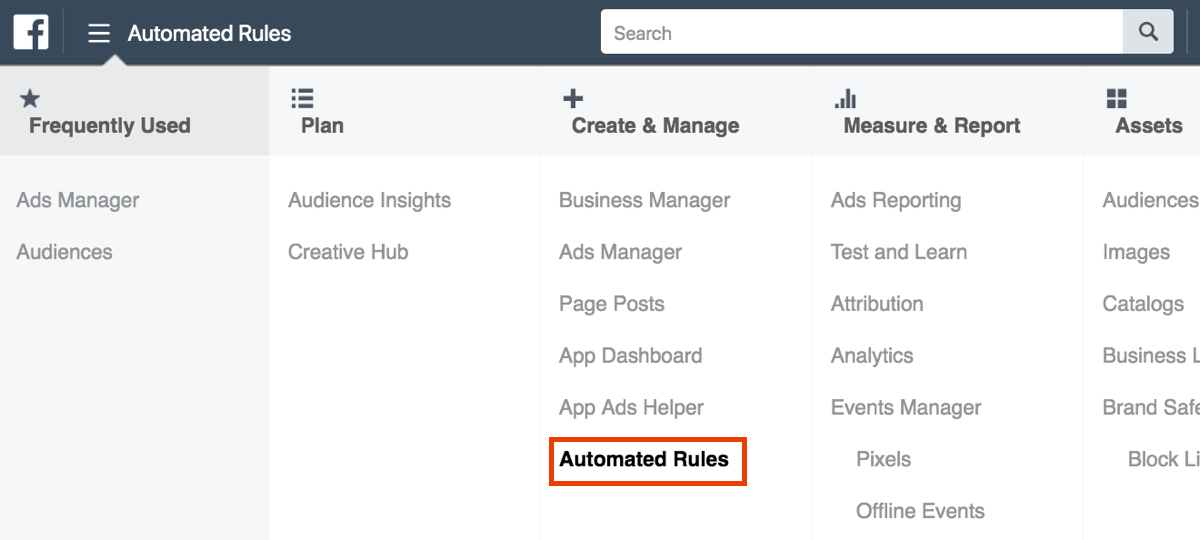Select the Measure & Report header
This screenshot has width=1200, height=540.
948,111
